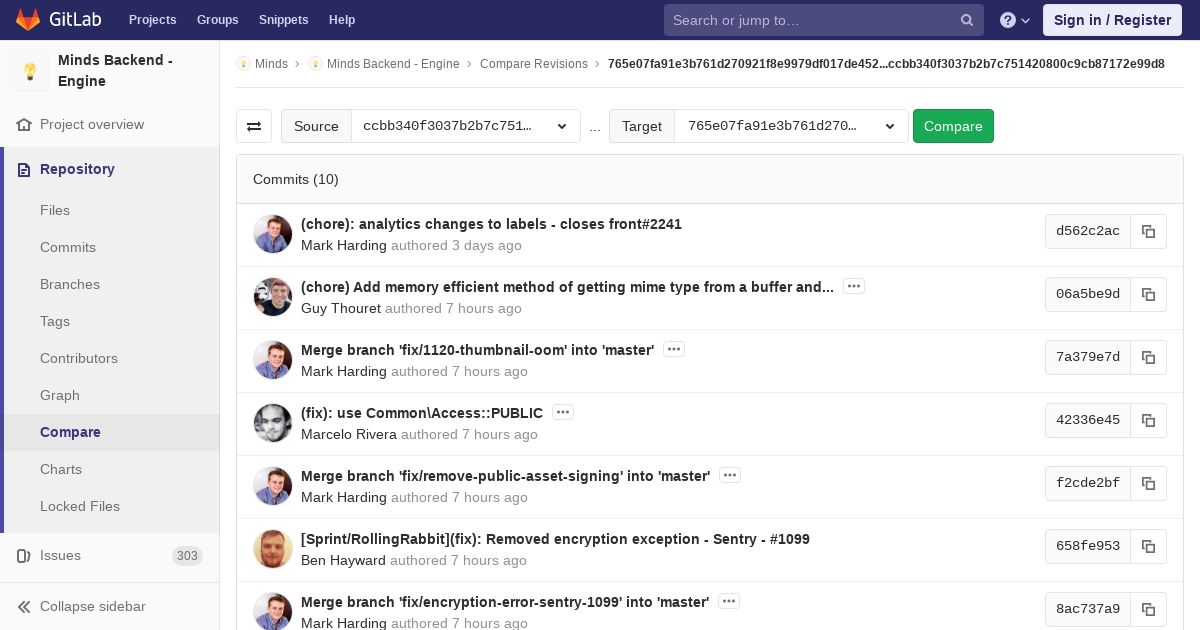
Task: Open Ben Hayward author link
Action: [x=343, y=560]
